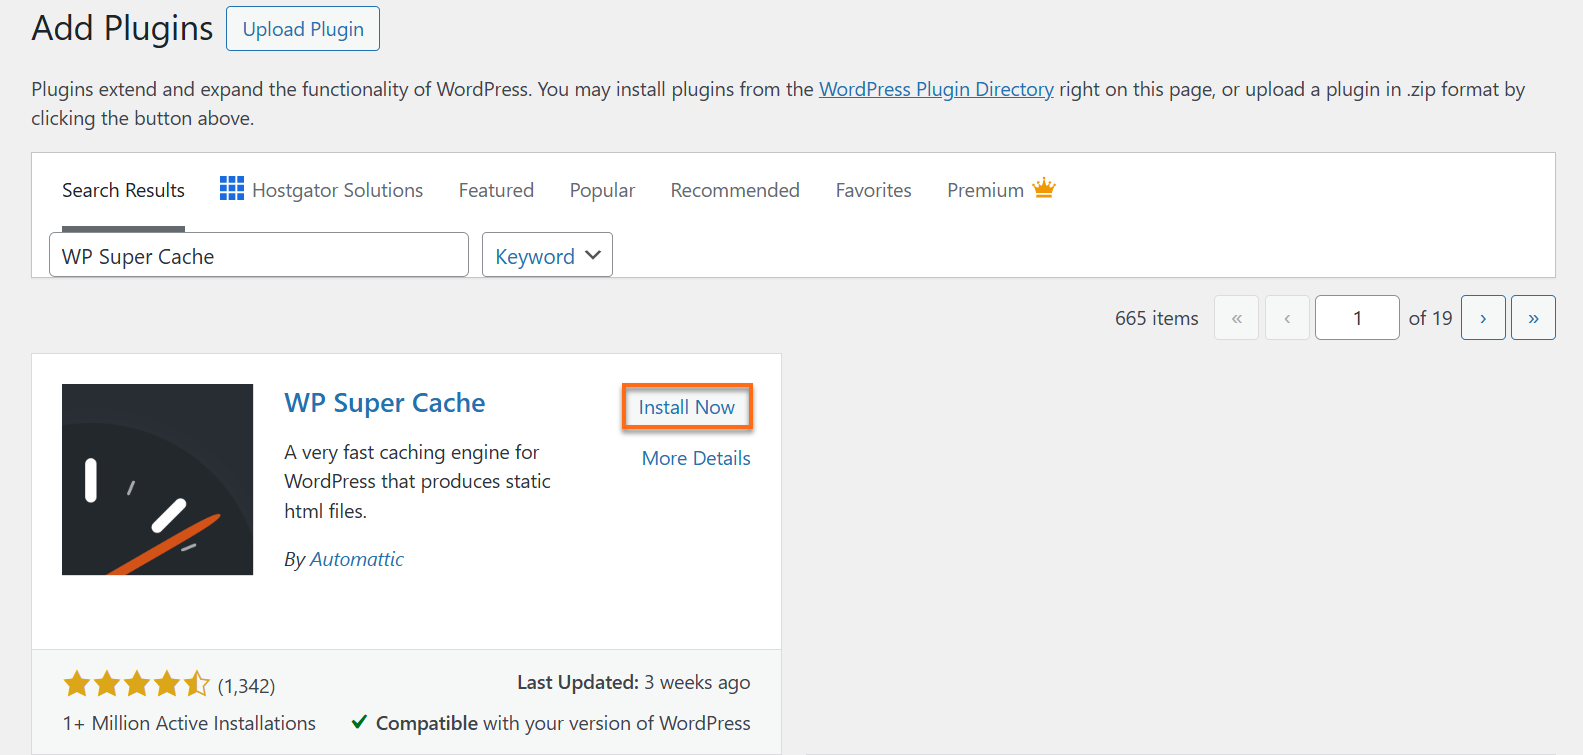Open the Automattic author link
Viewport: 1583px width, 755px height.
coord(357,559)
